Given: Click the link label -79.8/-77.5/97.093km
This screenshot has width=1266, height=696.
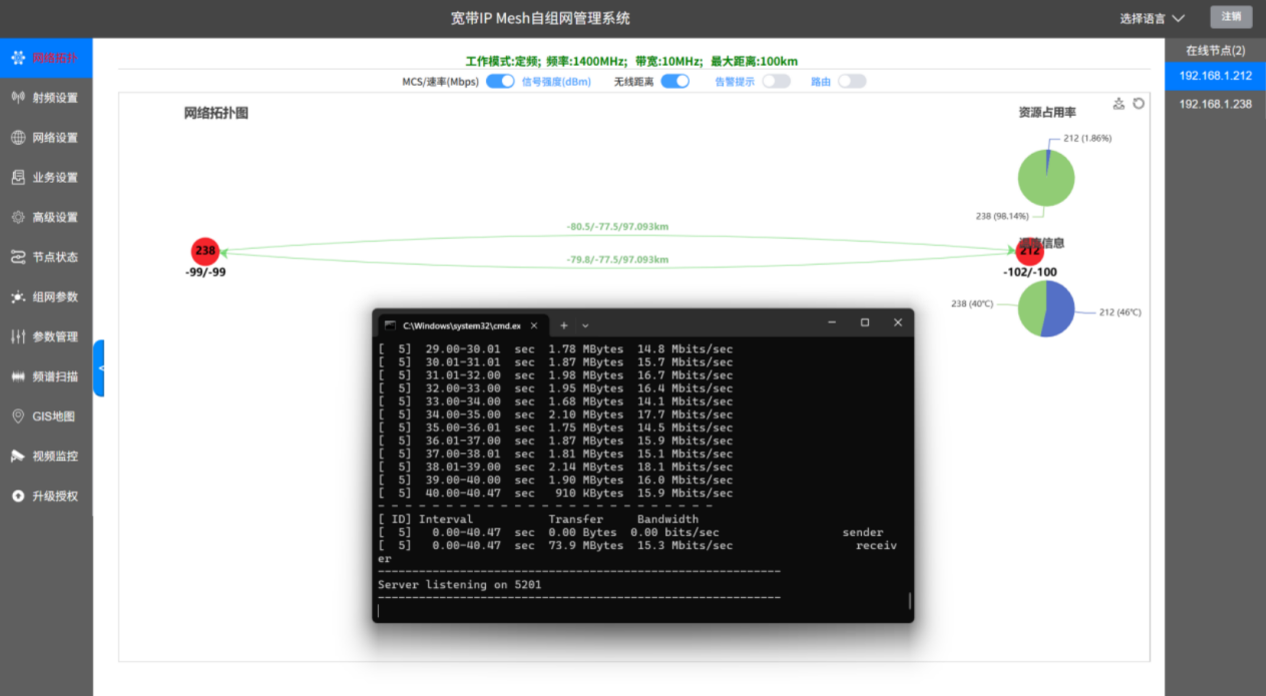Looking at the screenshot, I should pos(618,260).
